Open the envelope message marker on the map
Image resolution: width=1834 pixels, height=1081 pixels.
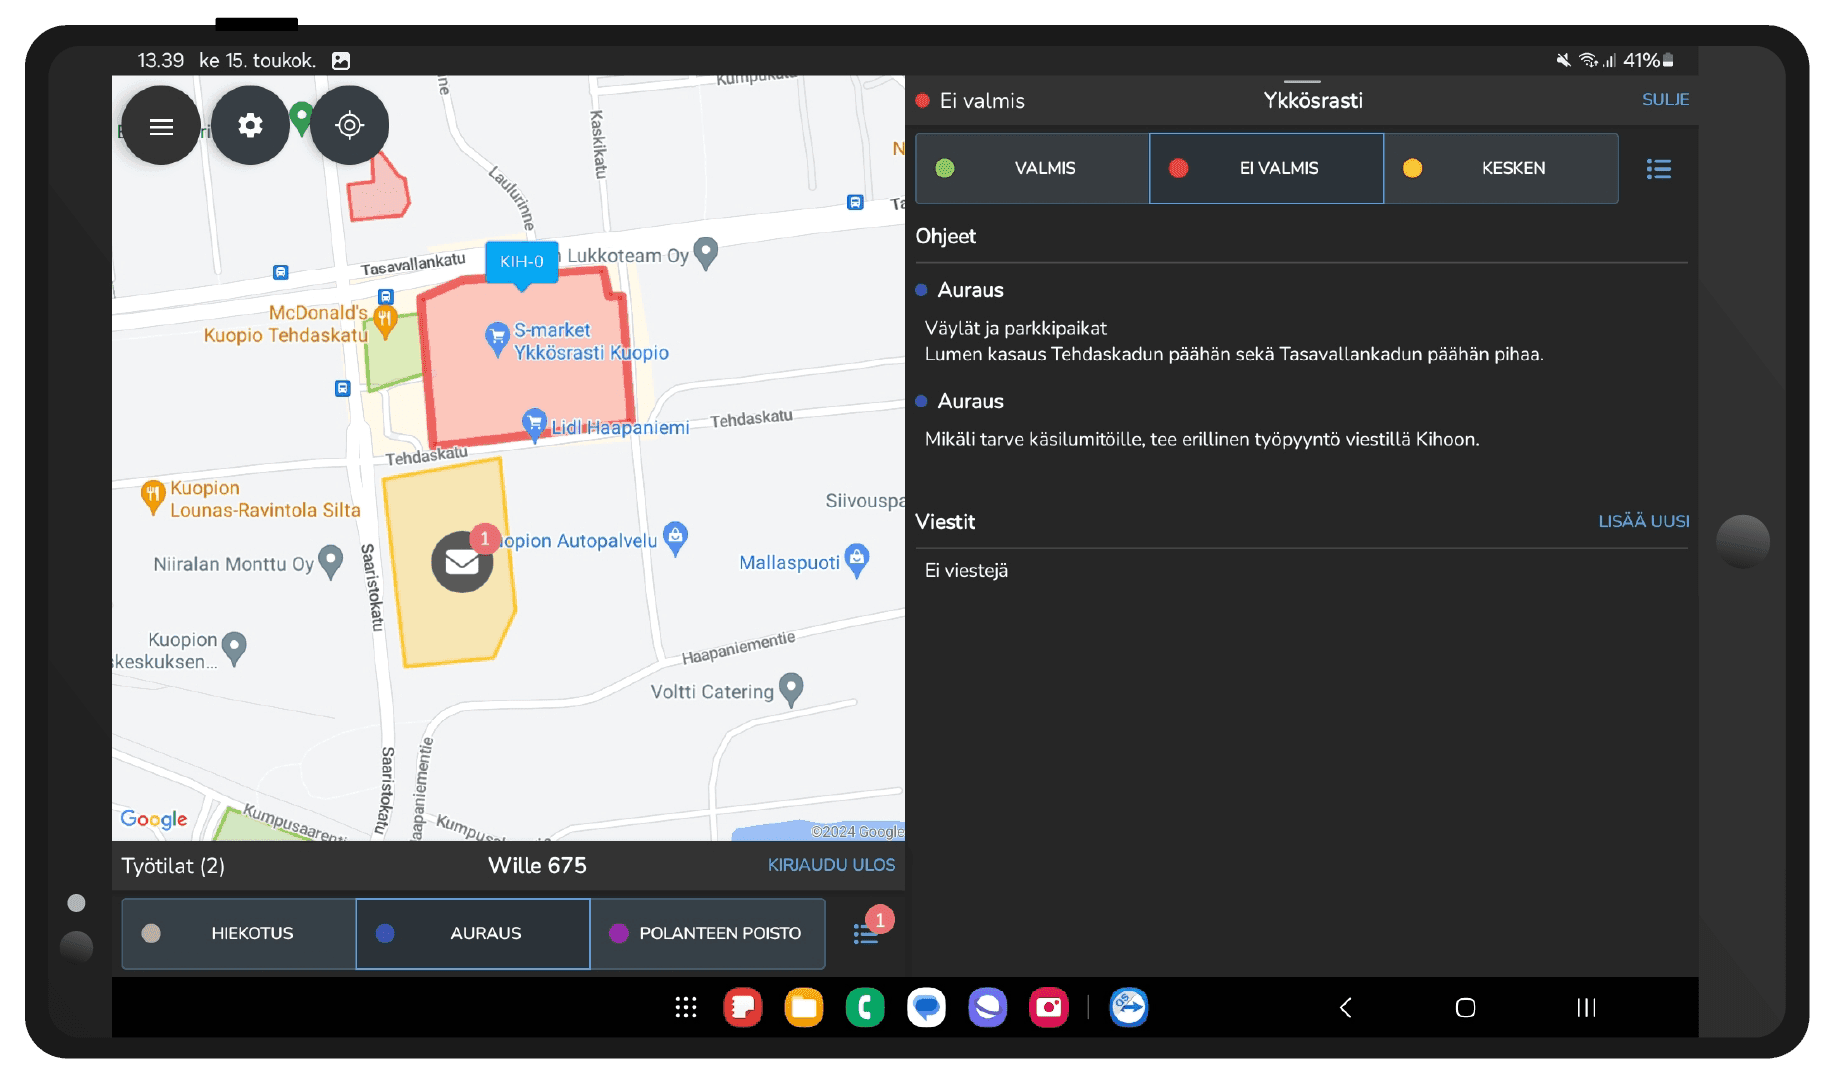(461, 563)
